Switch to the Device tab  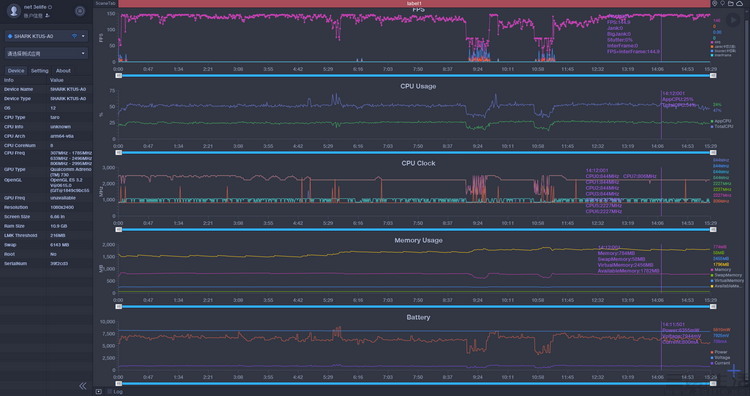(x=16, y=71)
